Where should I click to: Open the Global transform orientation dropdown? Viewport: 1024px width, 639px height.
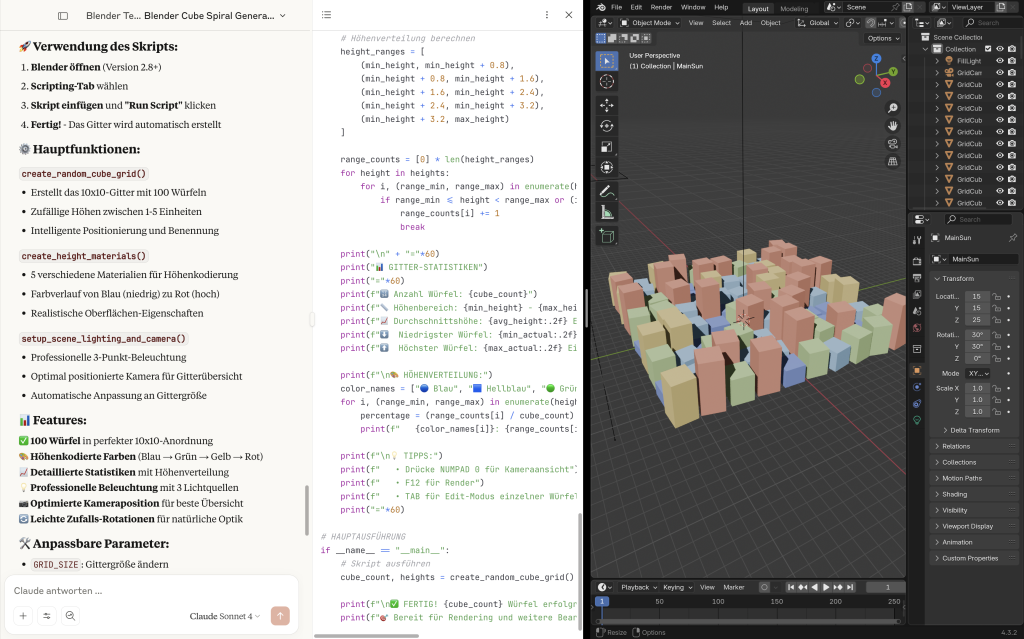[816, 23]
